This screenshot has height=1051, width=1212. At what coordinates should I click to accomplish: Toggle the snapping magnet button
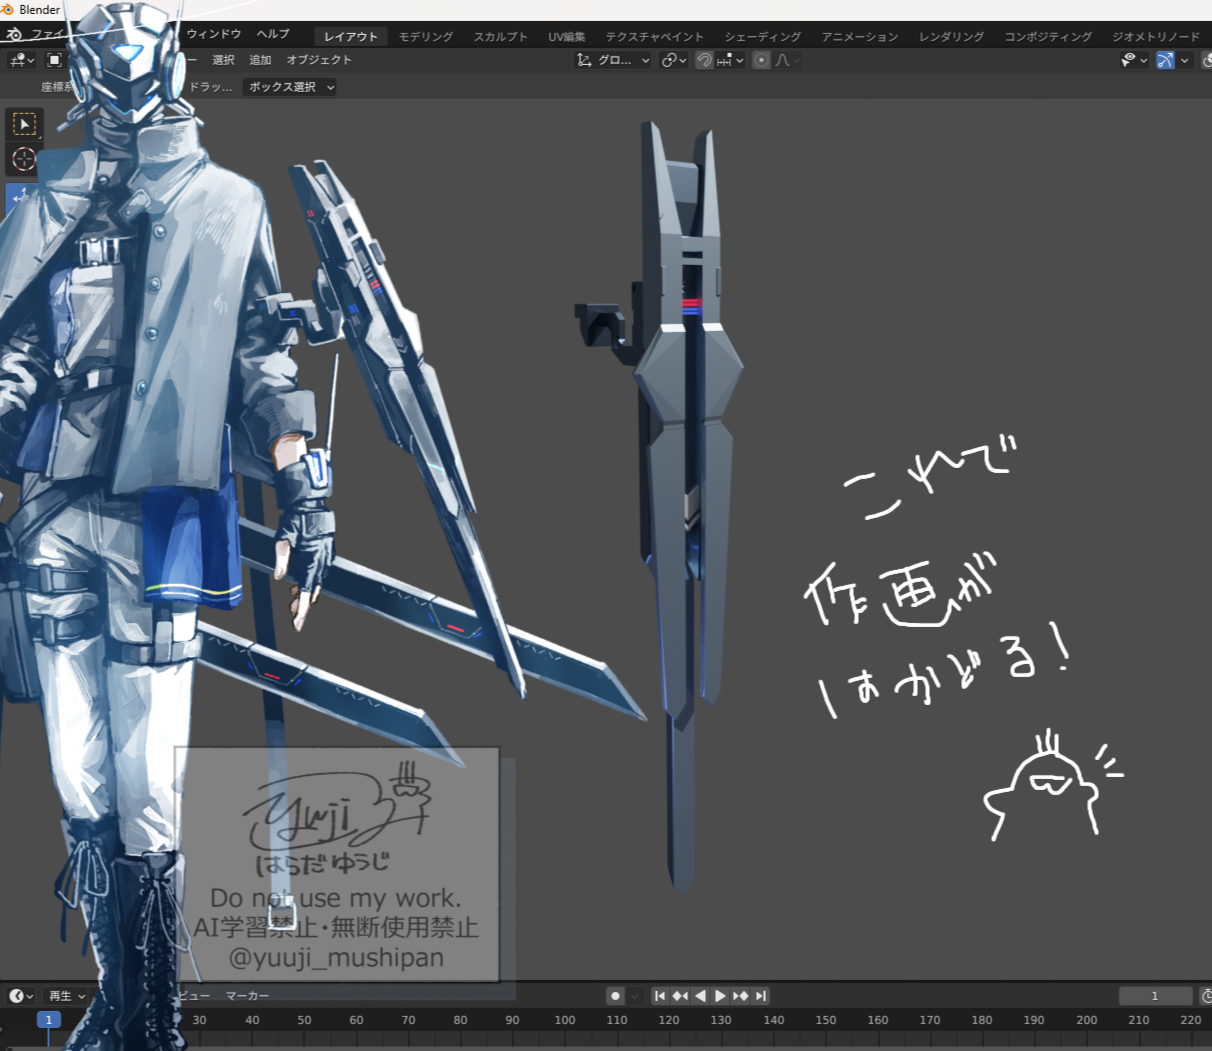(704, 60)
